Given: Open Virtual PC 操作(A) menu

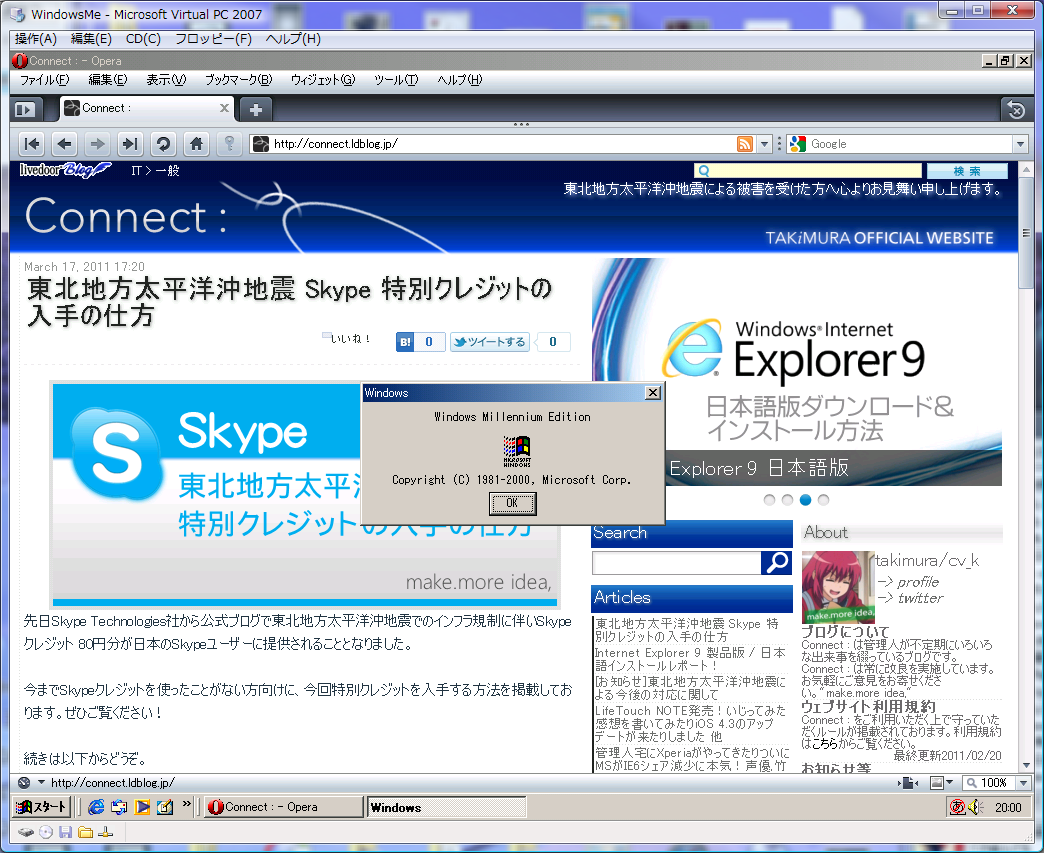Looking at the screenshot, I should point(36,39).
